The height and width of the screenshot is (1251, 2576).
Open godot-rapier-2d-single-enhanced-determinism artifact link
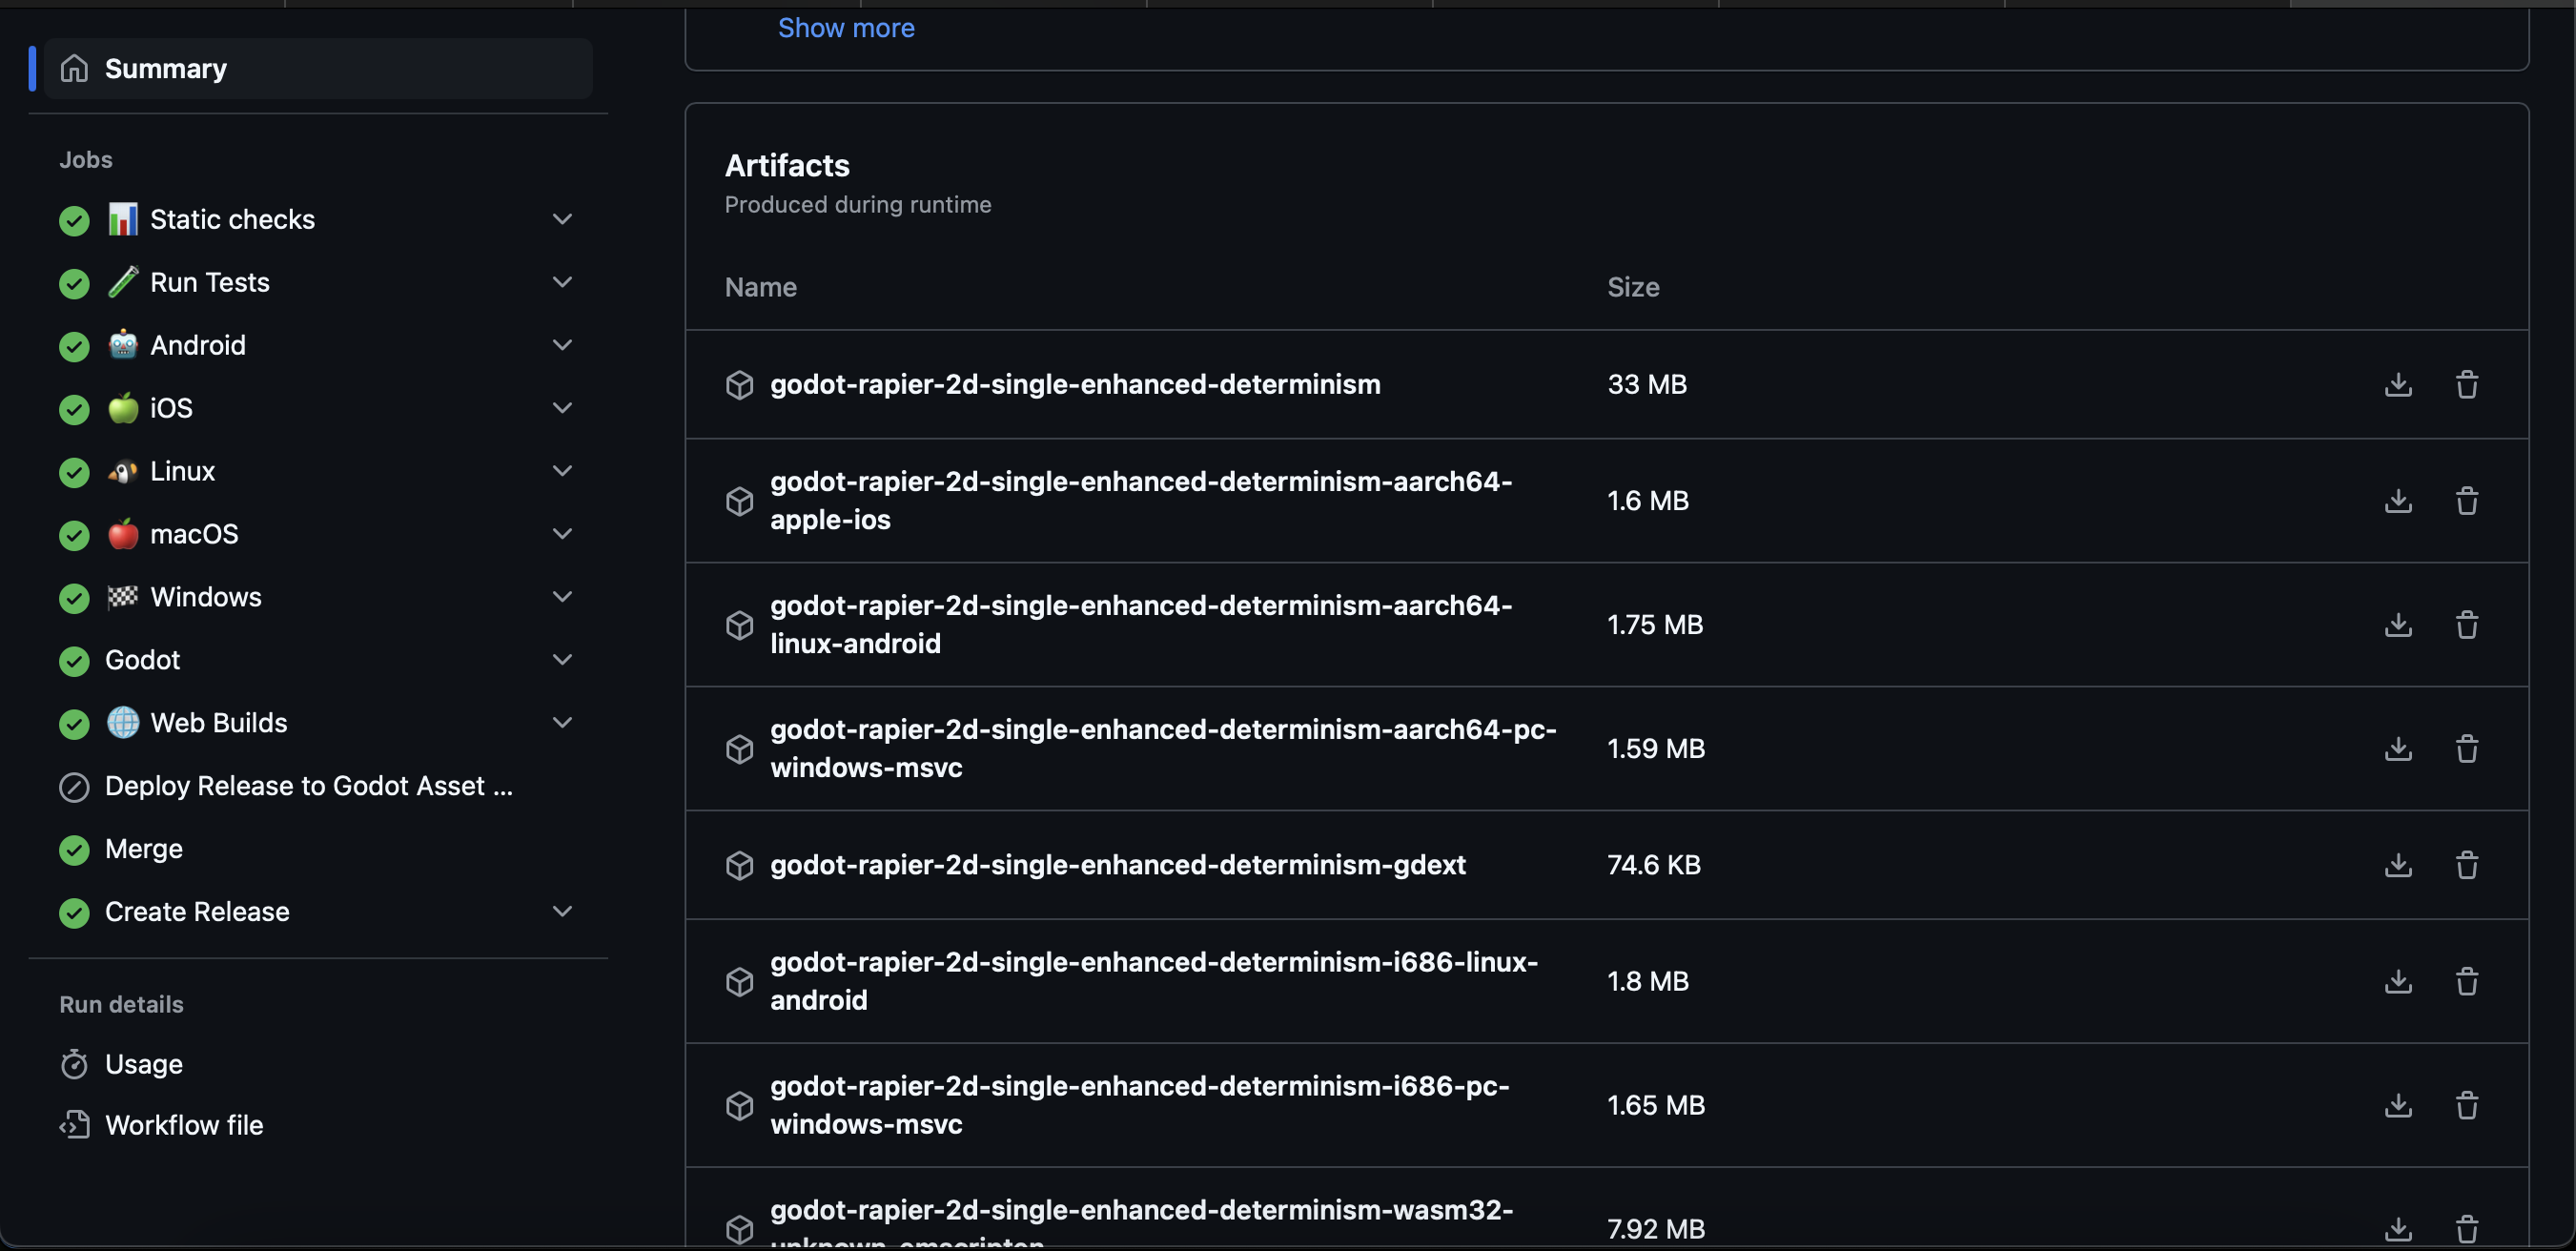pos(1075,384)
